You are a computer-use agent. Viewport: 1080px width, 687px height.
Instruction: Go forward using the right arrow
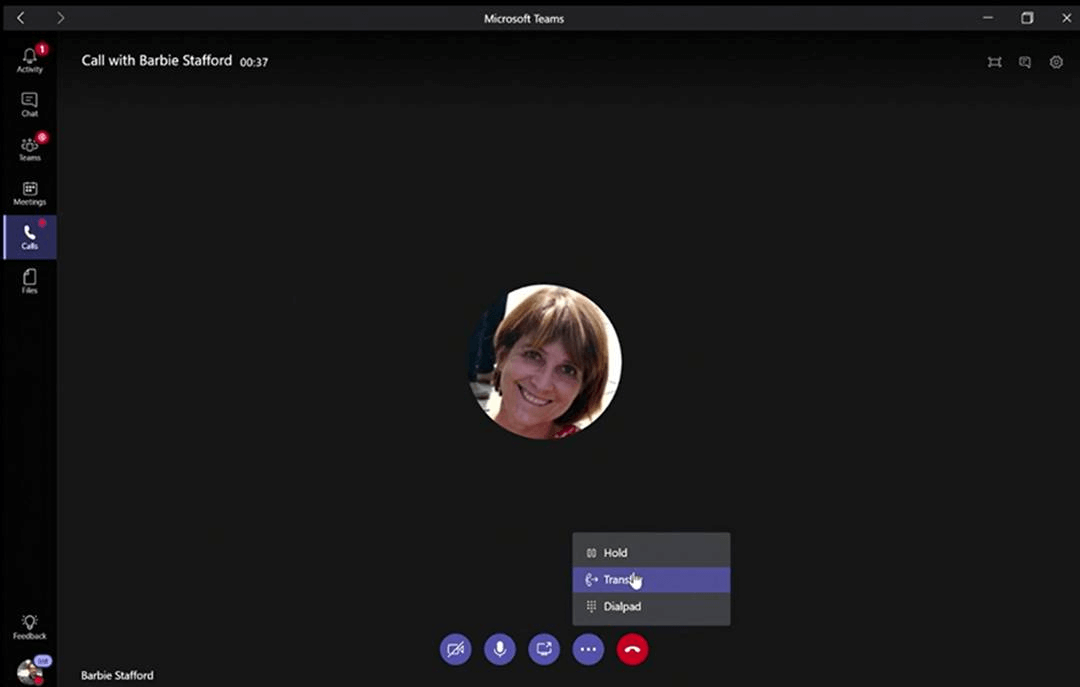point(61,18)
